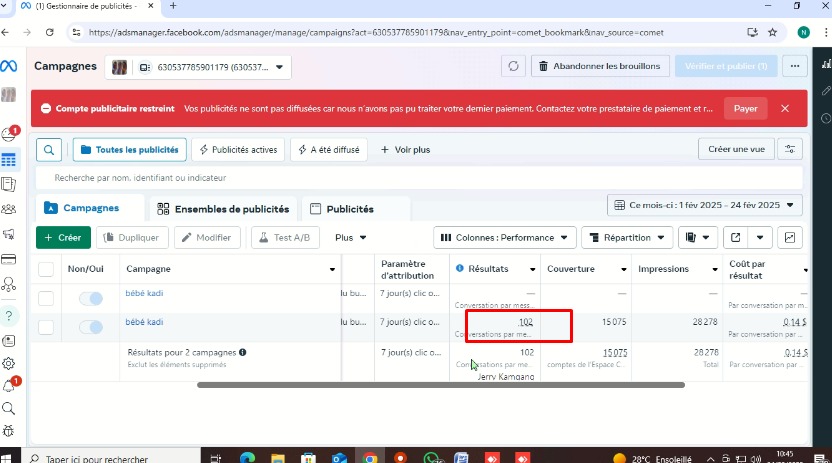This screenshot has height=463, width=832.
Task: Open the three-dot more options menu
Action: tap(794, 66)
